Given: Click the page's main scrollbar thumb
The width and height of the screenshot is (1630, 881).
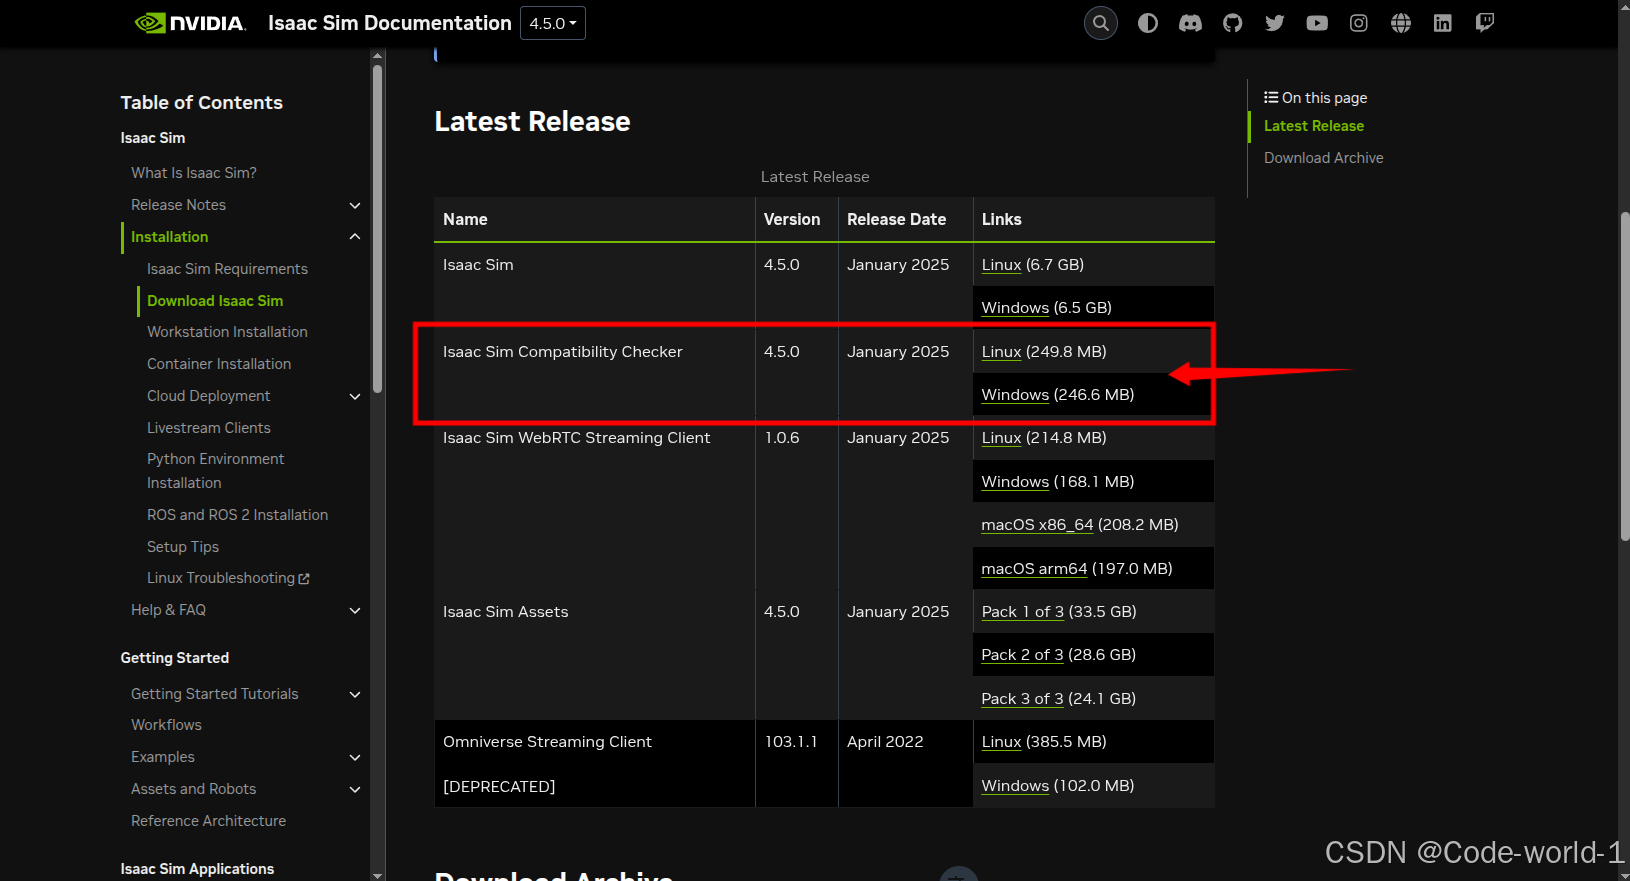Looking at the screenshot, I should coord(1624,376).
